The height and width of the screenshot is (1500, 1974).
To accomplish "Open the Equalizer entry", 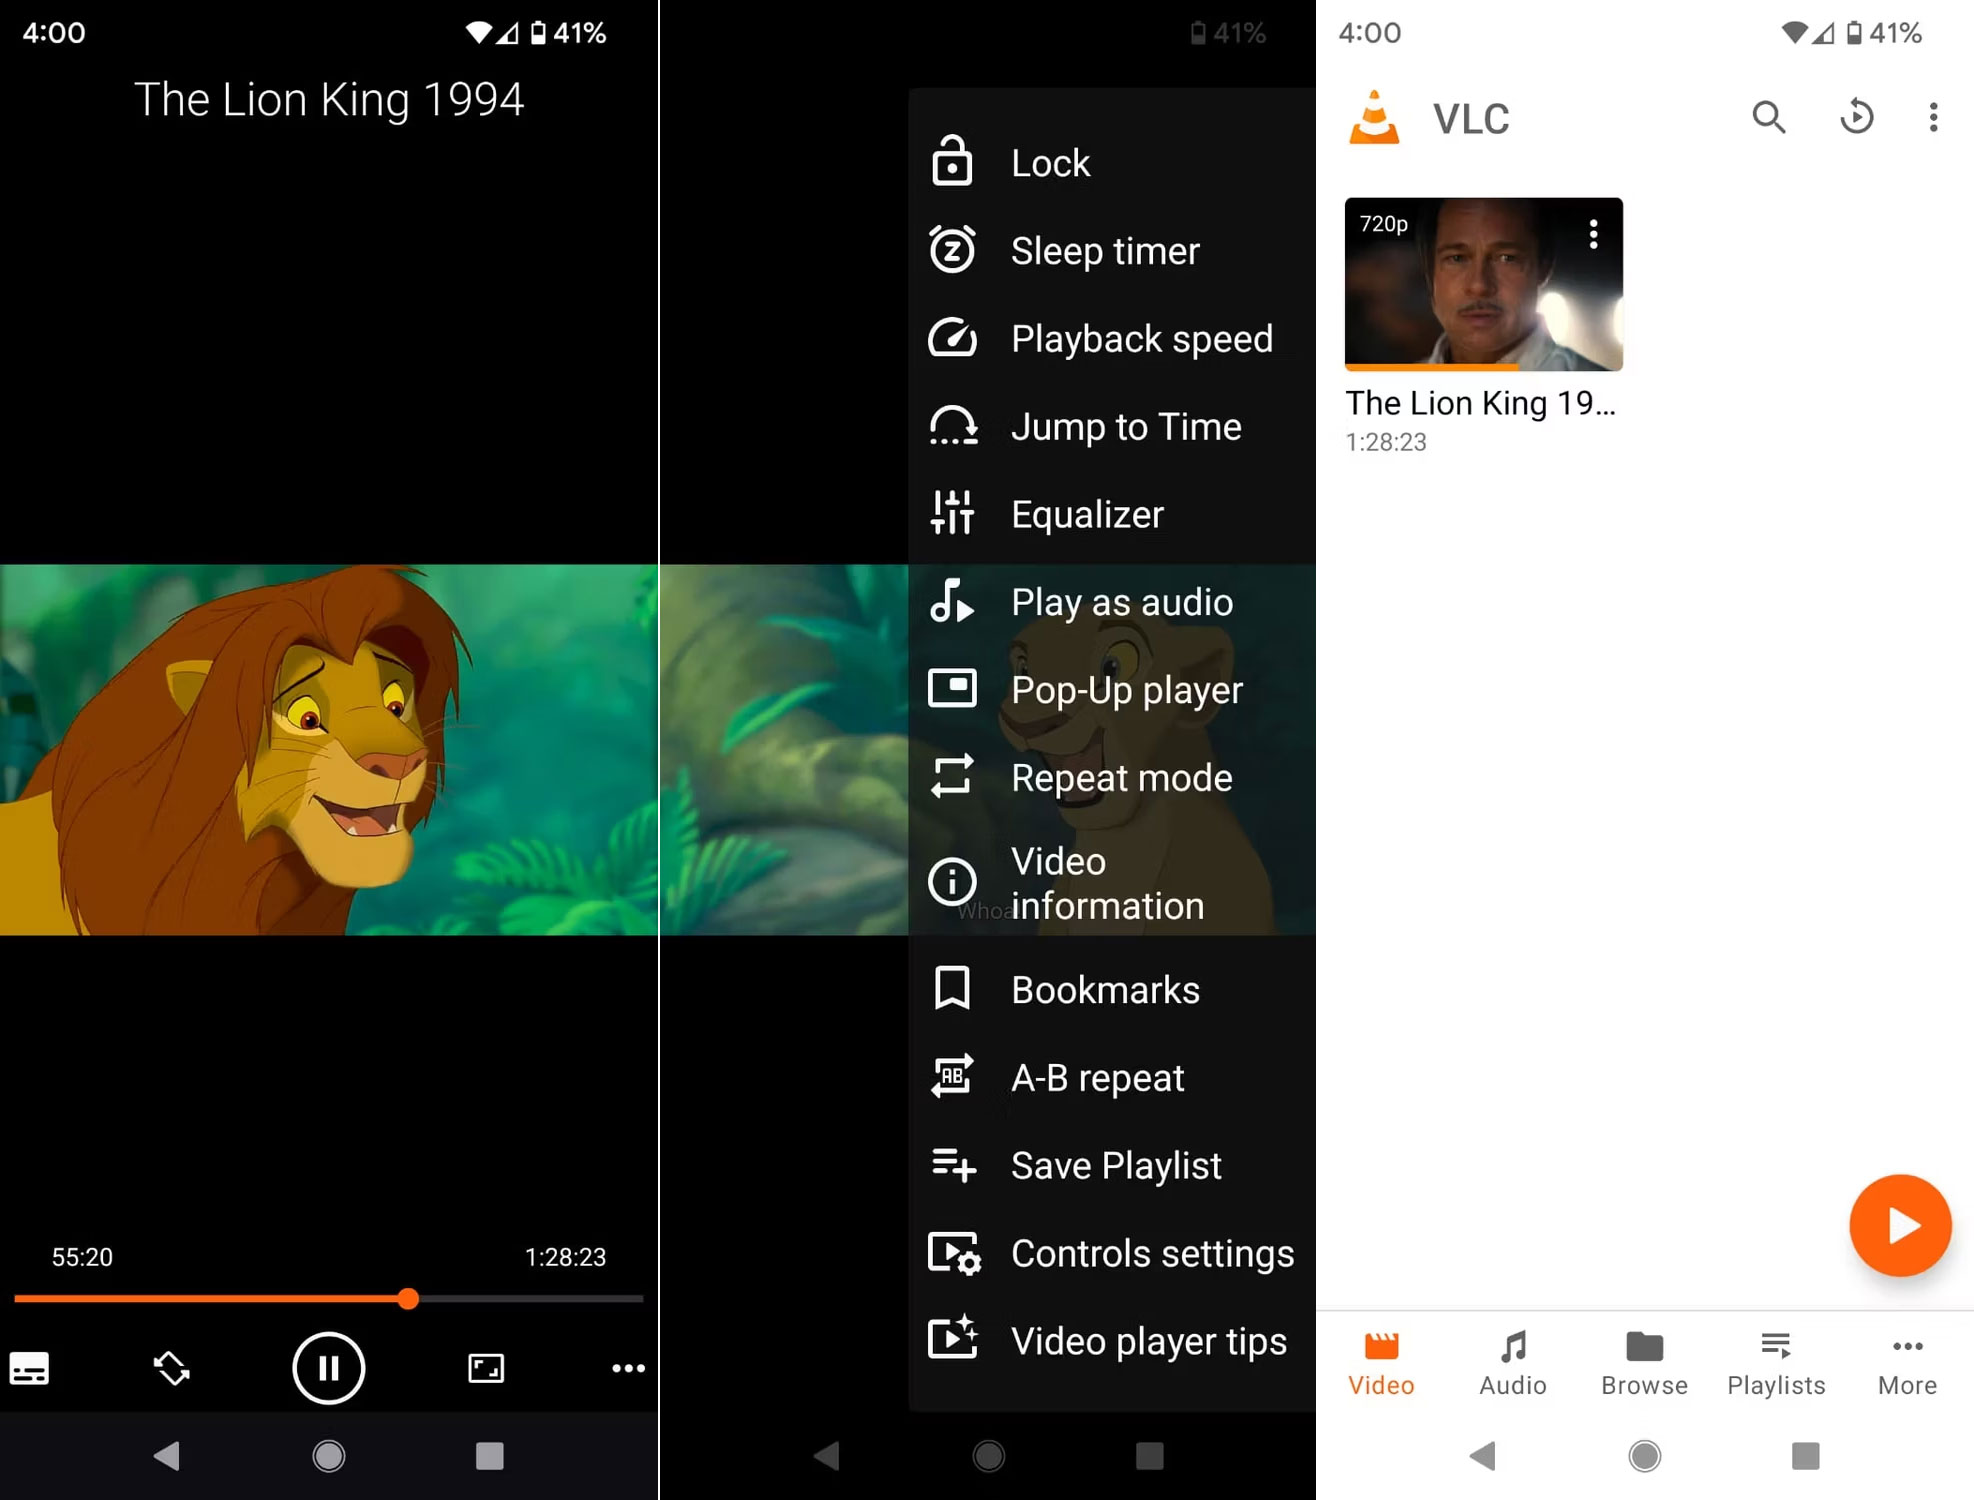I will pyautogui.click(x=1112, y=515).
